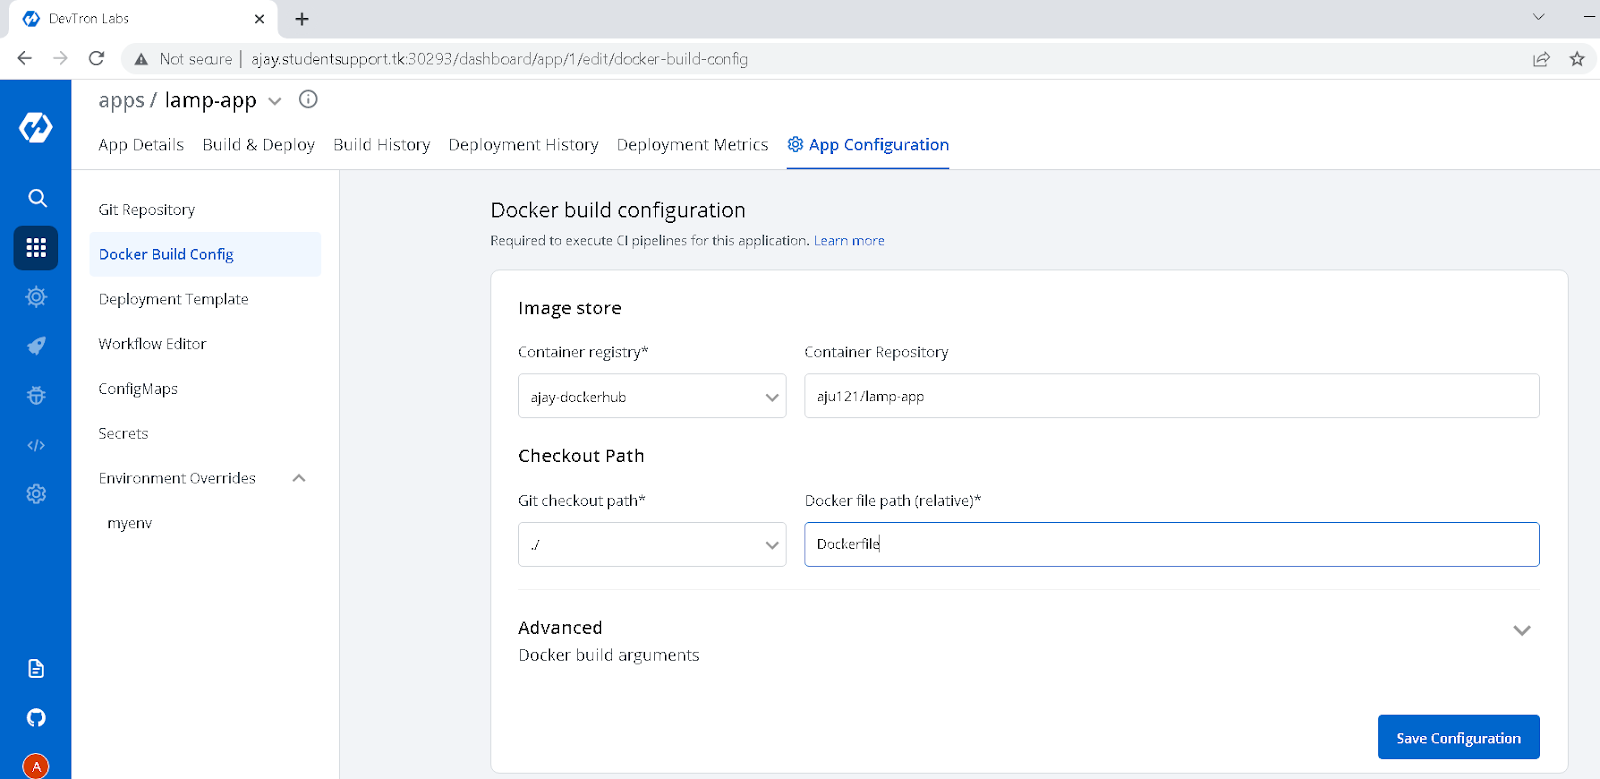Open the bug security icon in the sidebar
This screenshot has width=1600, height=779.
tap(36, 395)
